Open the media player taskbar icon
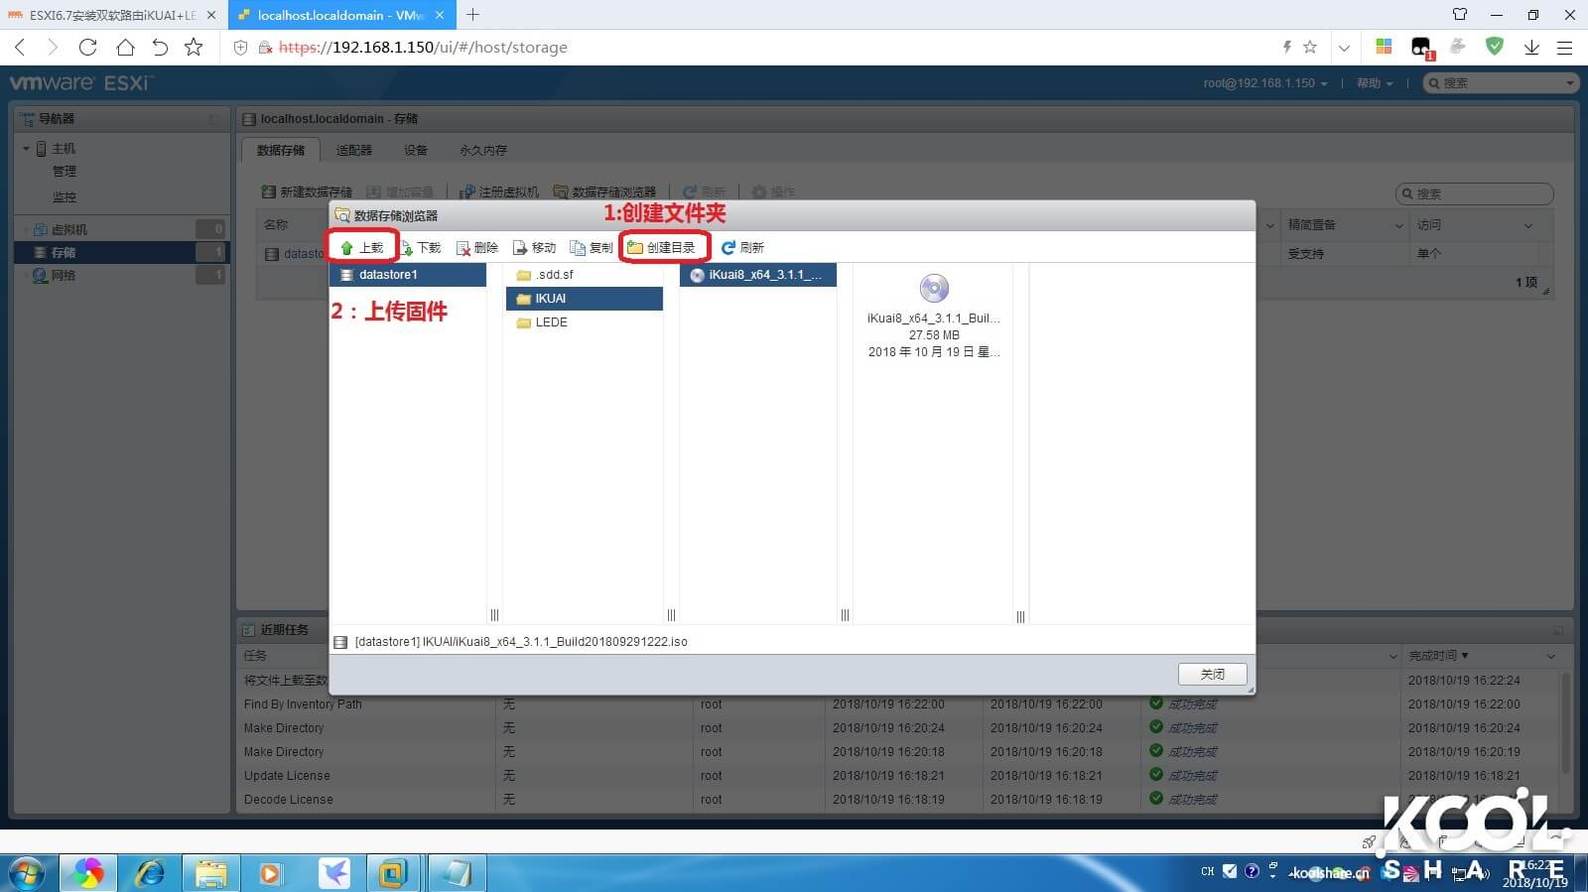Screen dimensions: 1588x892 click(x=271, y=873)
